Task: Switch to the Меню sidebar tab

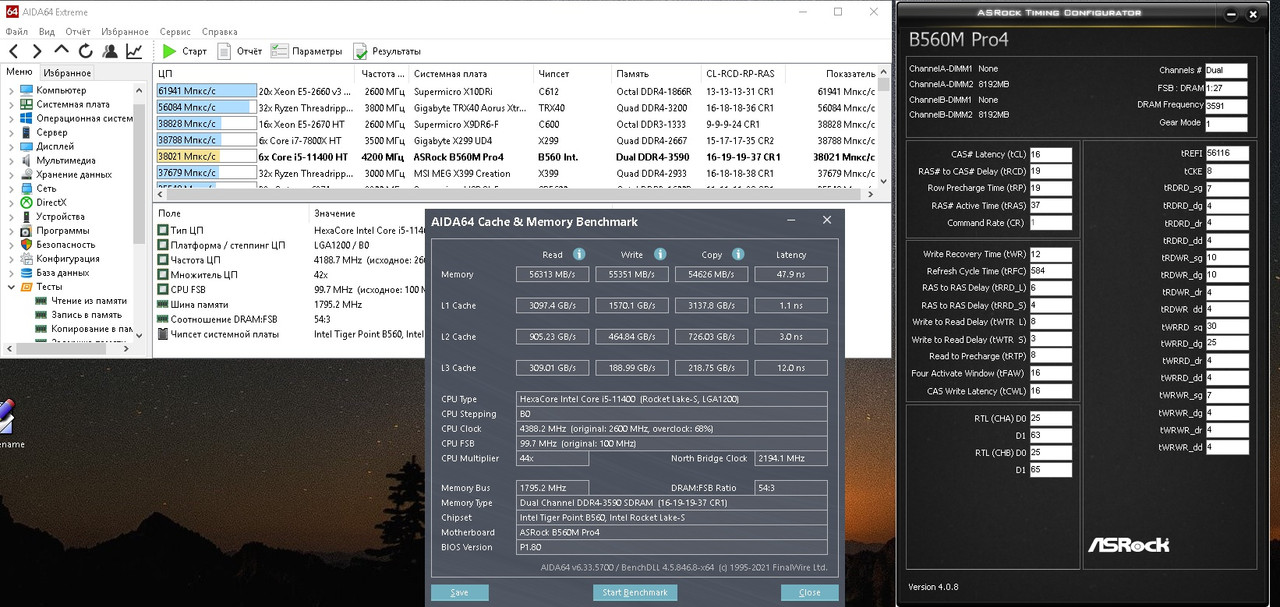Action: [19, 72]
